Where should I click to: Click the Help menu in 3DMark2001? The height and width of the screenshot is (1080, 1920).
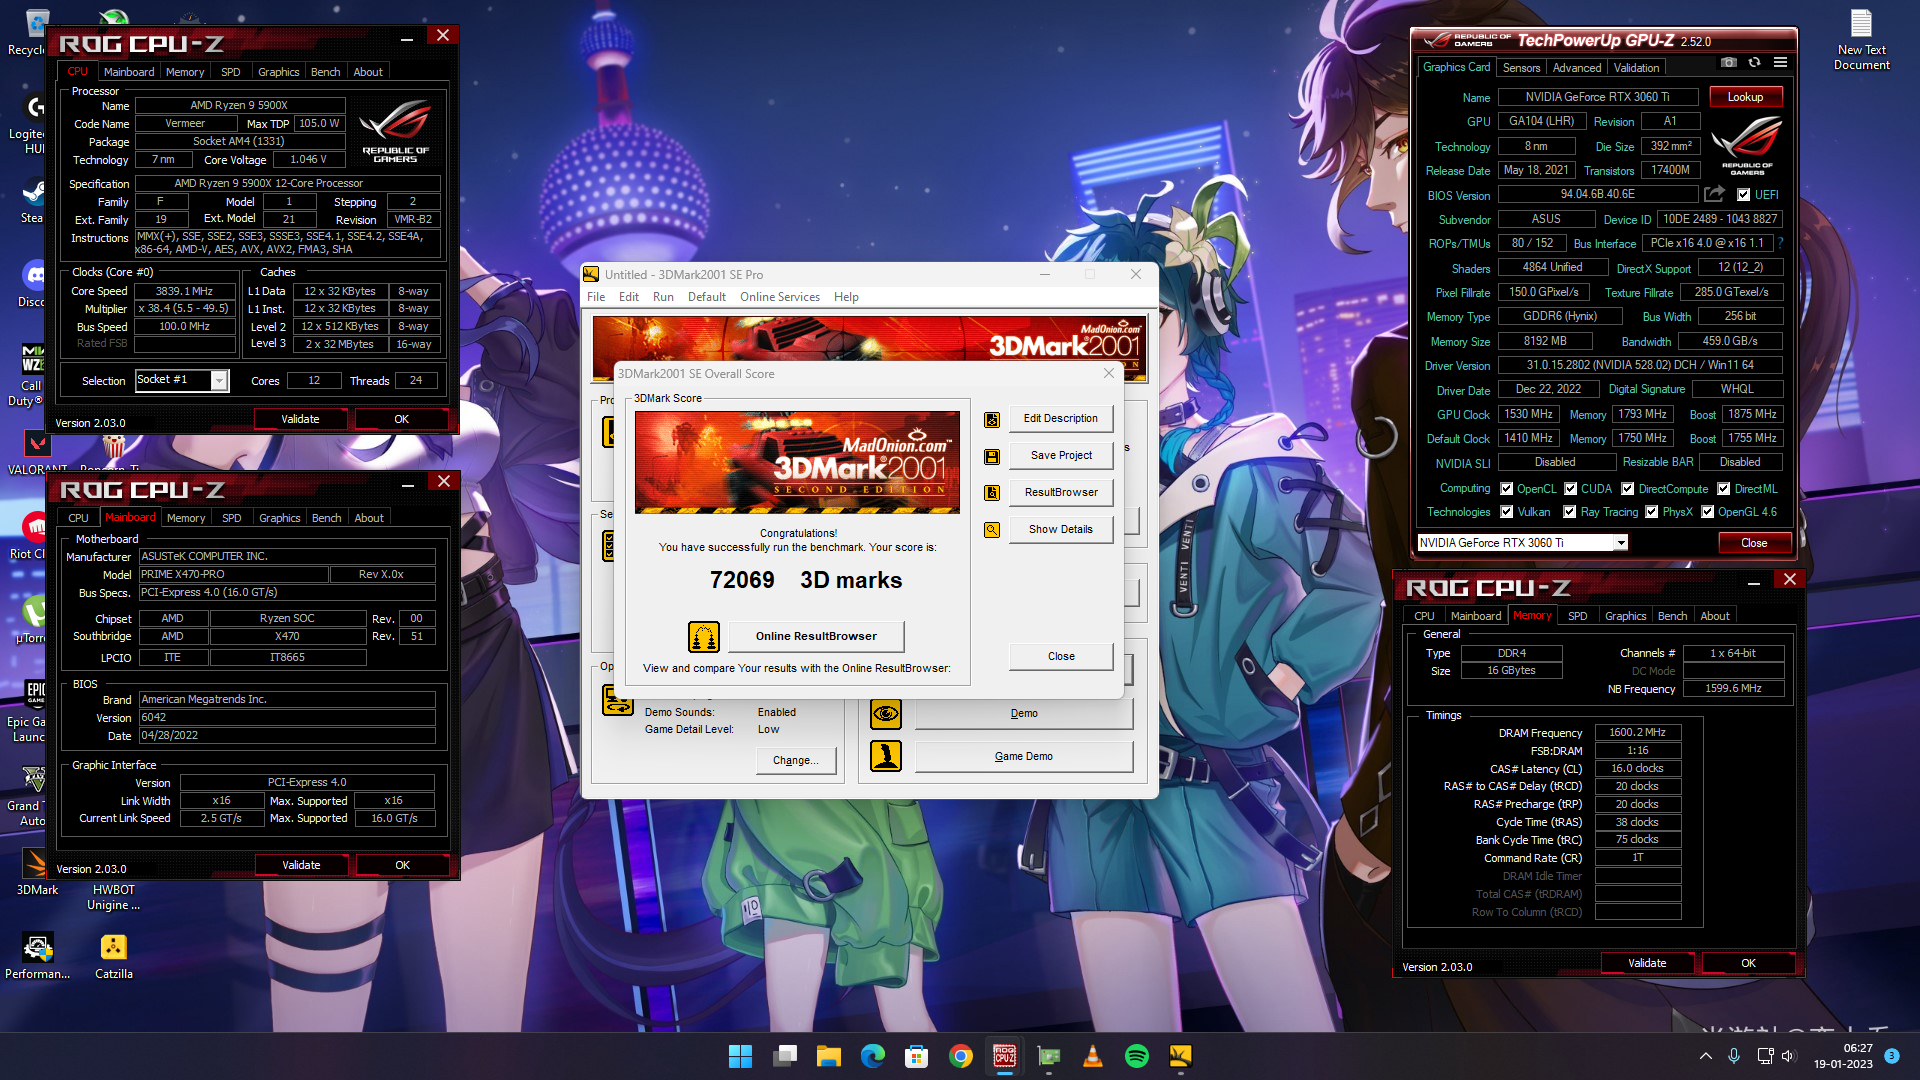[x=846, y=297]
